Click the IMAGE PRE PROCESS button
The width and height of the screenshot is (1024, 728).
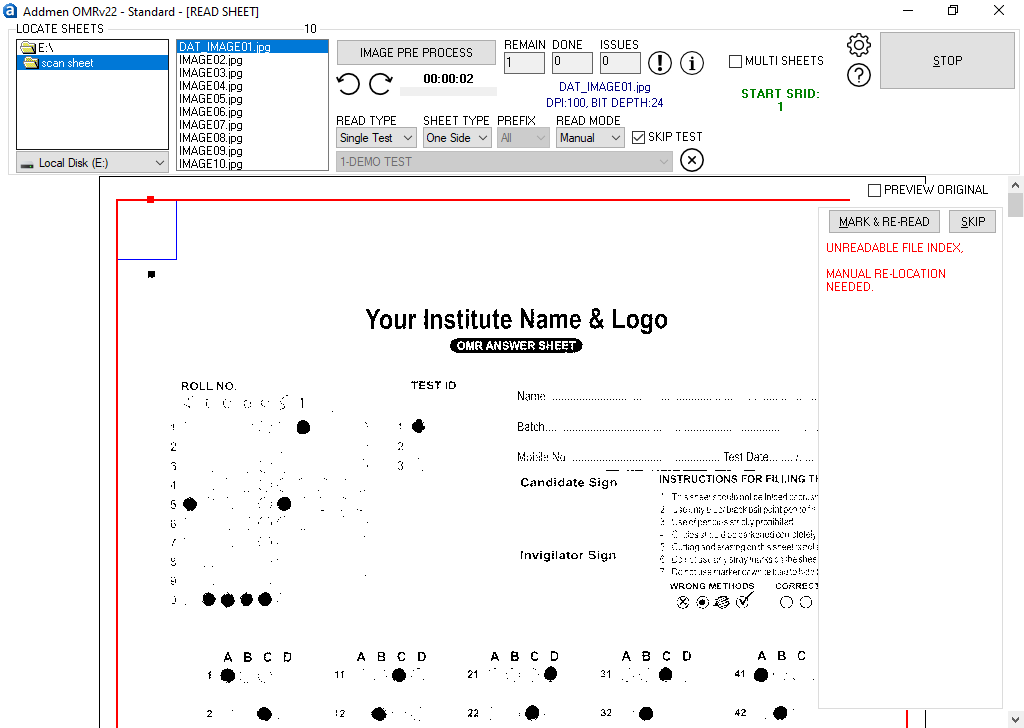(x=416, y=53)
